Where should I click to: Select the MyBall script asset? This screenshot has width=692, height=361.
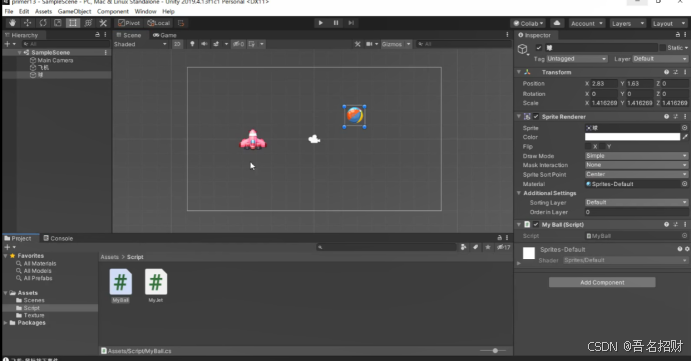120,286
